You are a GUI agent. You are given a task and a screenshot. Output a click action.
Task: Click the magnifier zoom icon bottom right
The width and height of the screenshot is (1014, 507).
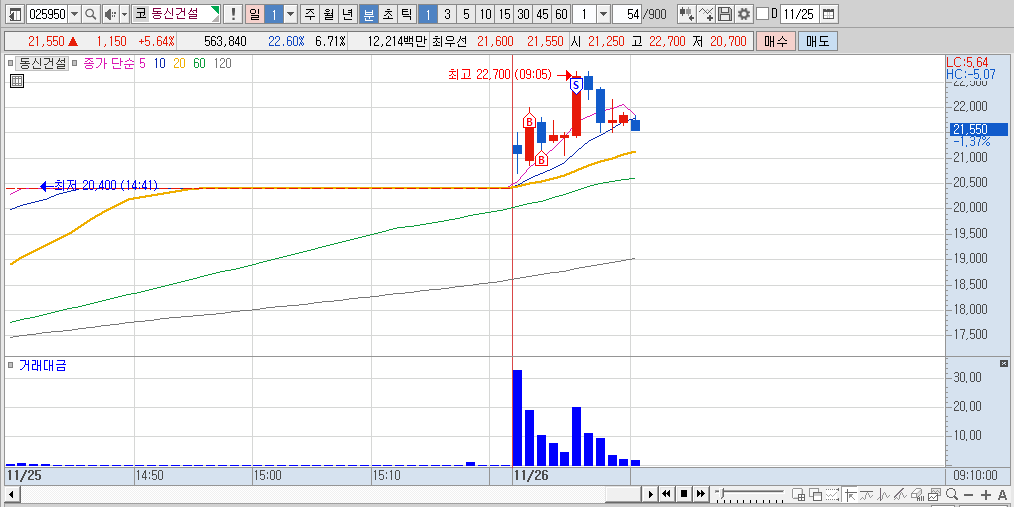[x=952, y=494]
